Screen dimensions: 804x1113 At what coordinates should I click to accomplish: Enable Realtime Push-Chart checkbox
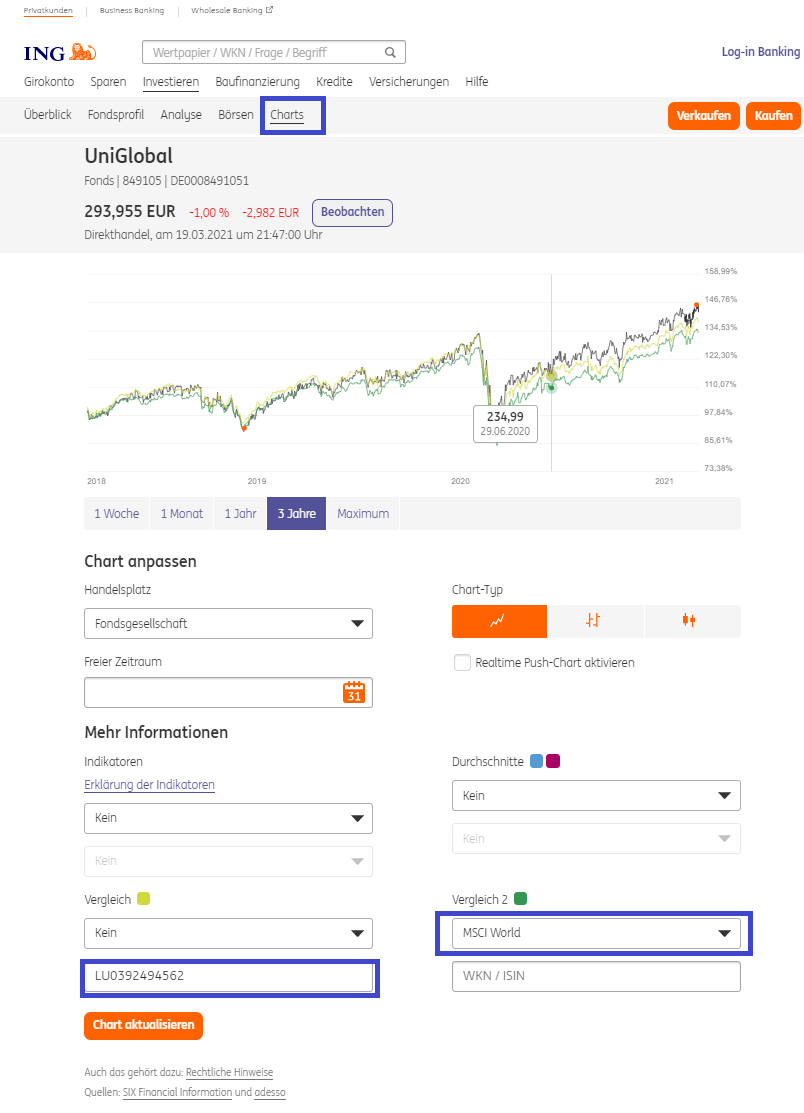click(462, 662)
